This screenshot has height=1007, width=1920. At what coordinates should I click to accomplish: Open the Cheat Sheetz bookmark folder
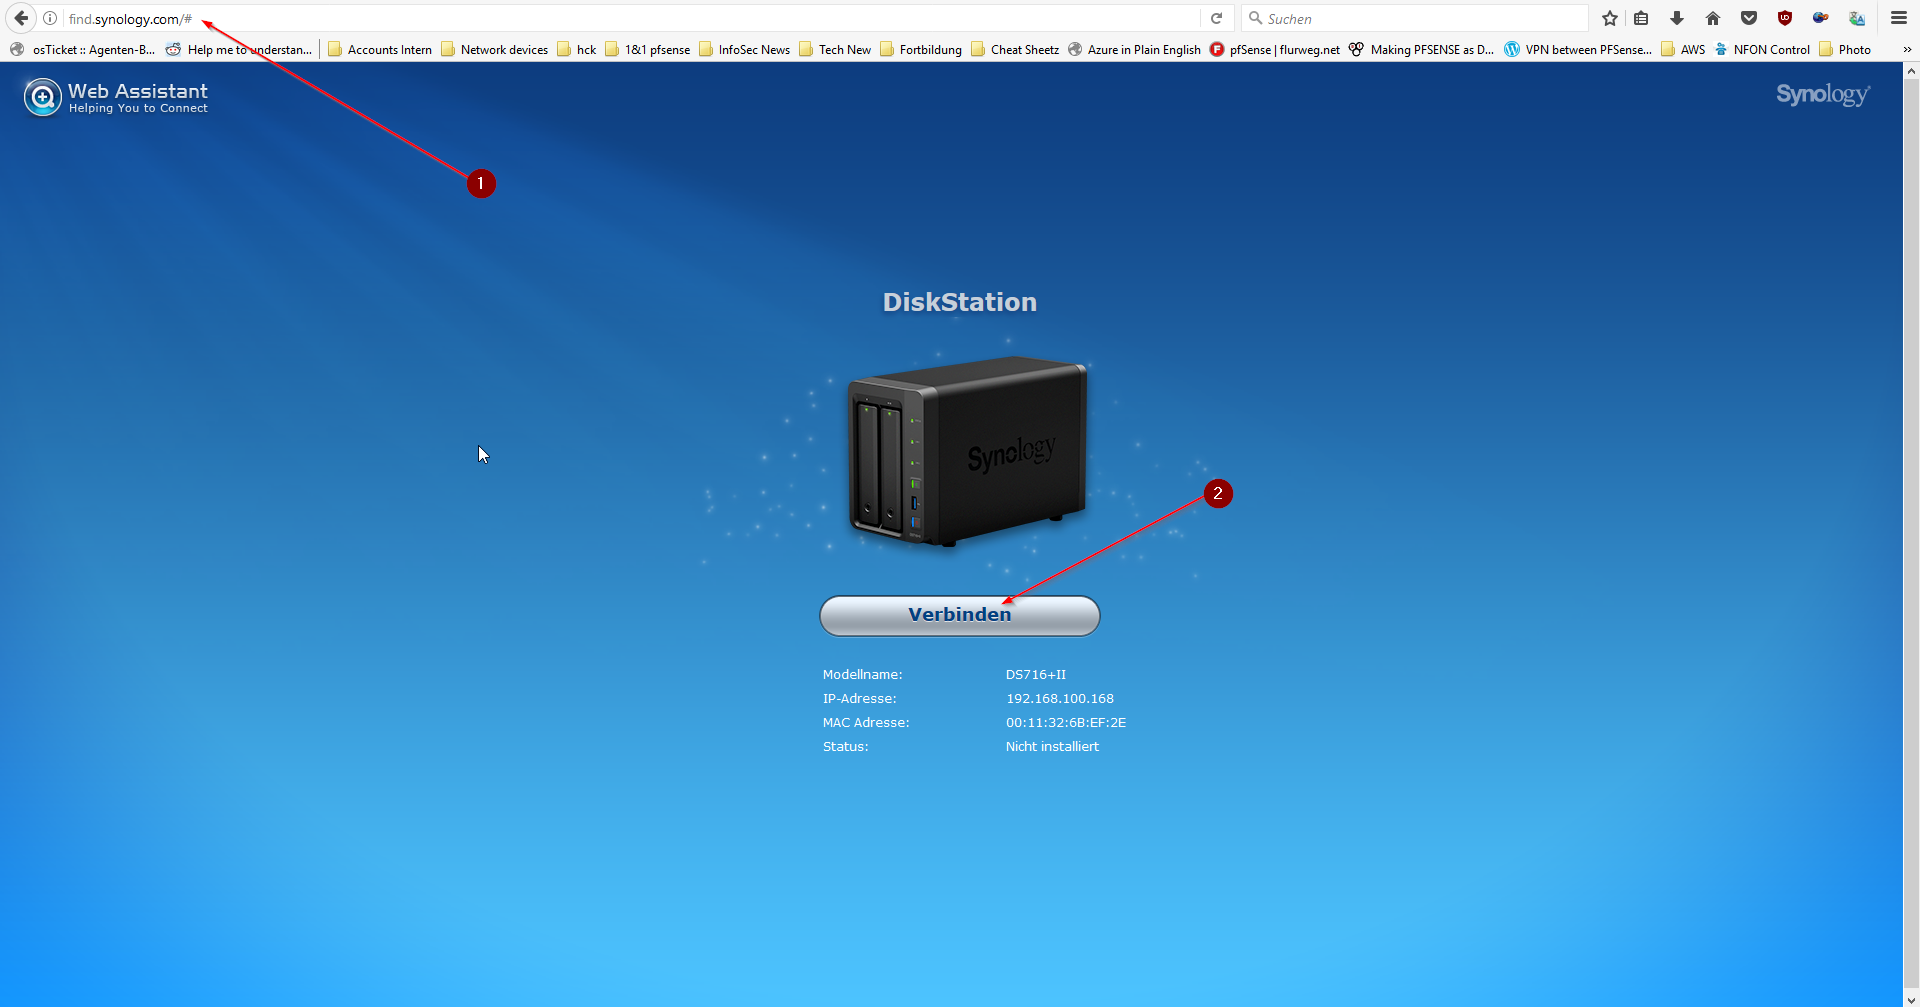pyautogui.click(x=1015, y=49)
